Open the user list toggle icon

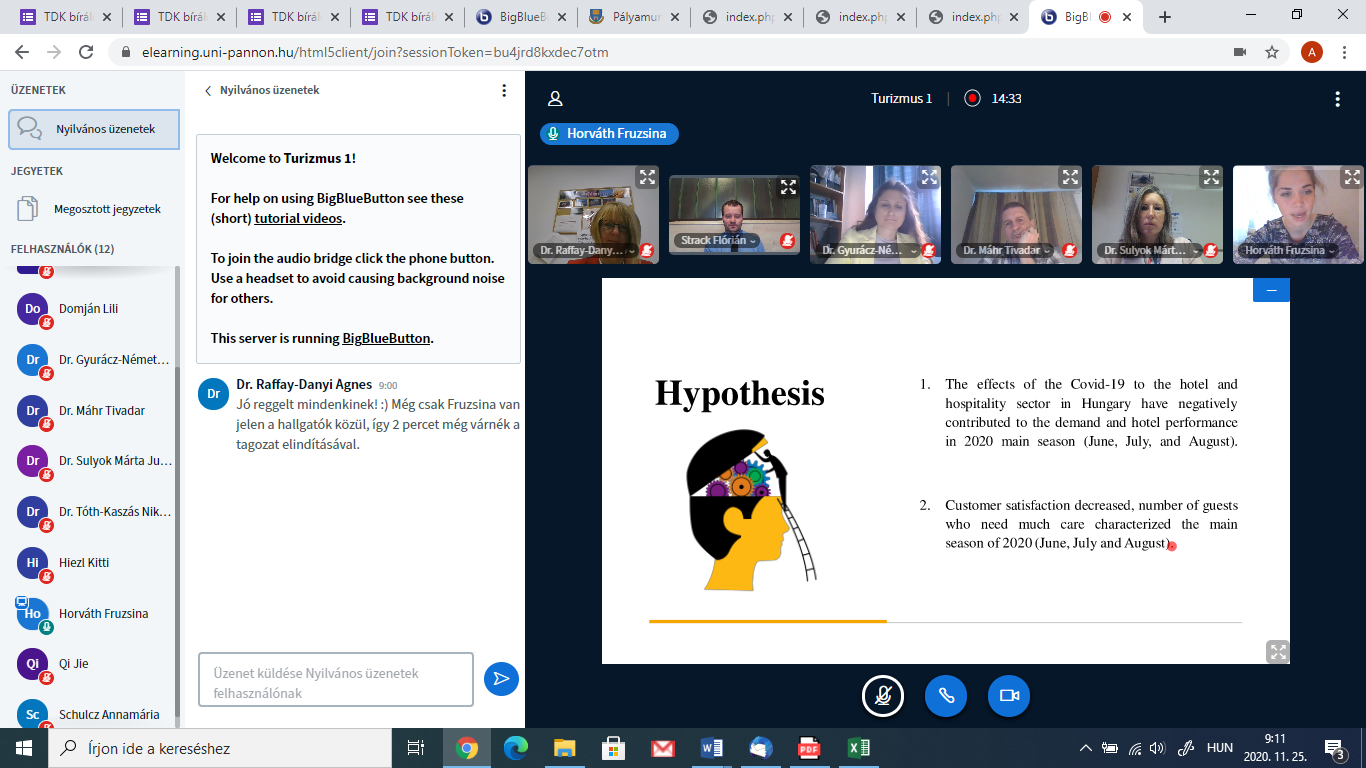click(555, 98)
